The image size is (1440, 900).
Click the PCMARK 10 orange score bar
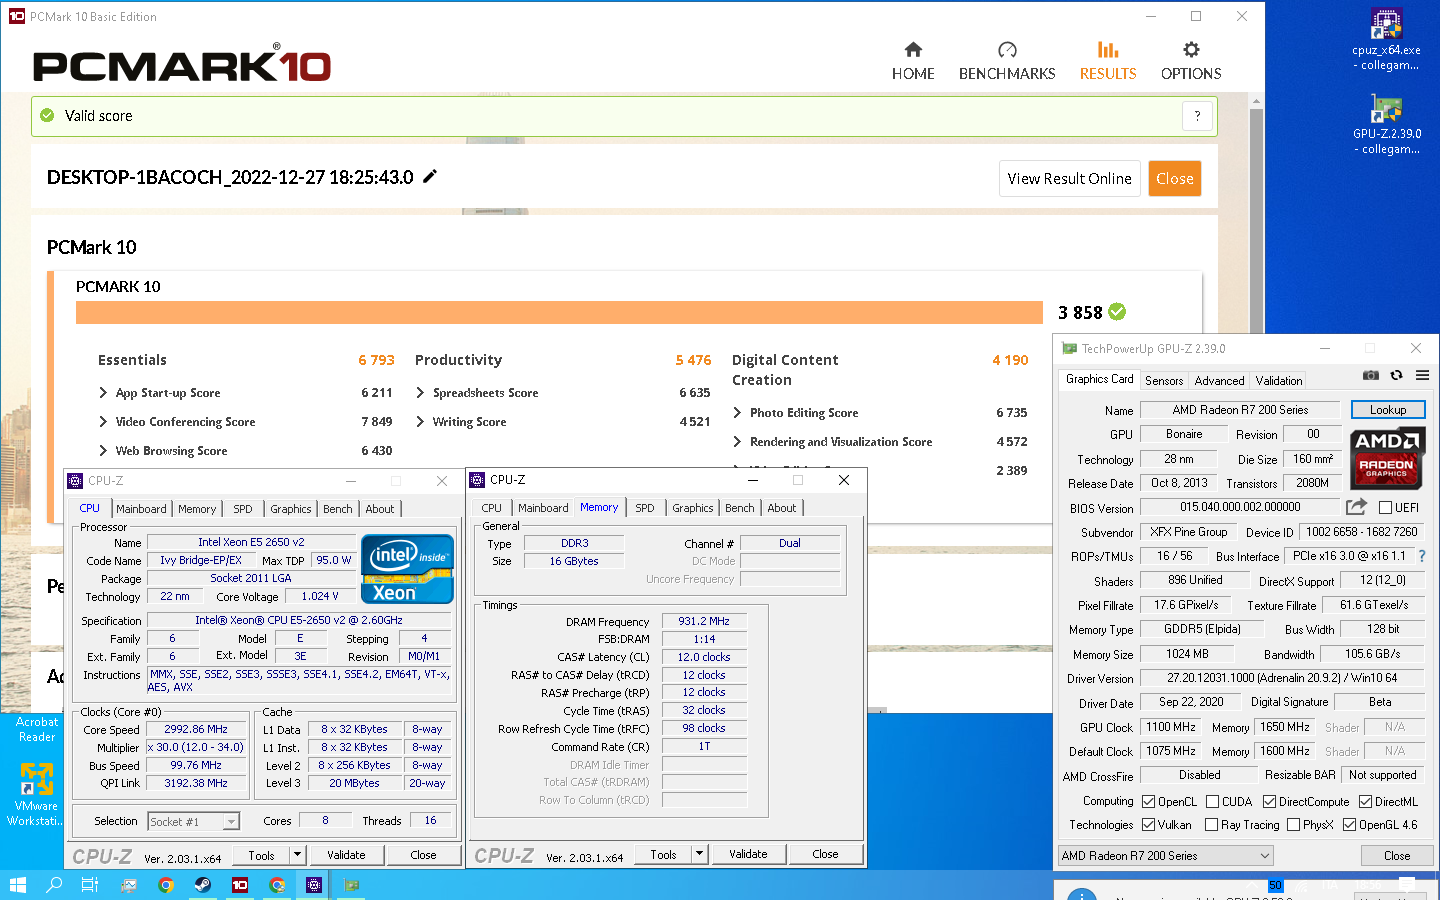click(x=559, y=312)
